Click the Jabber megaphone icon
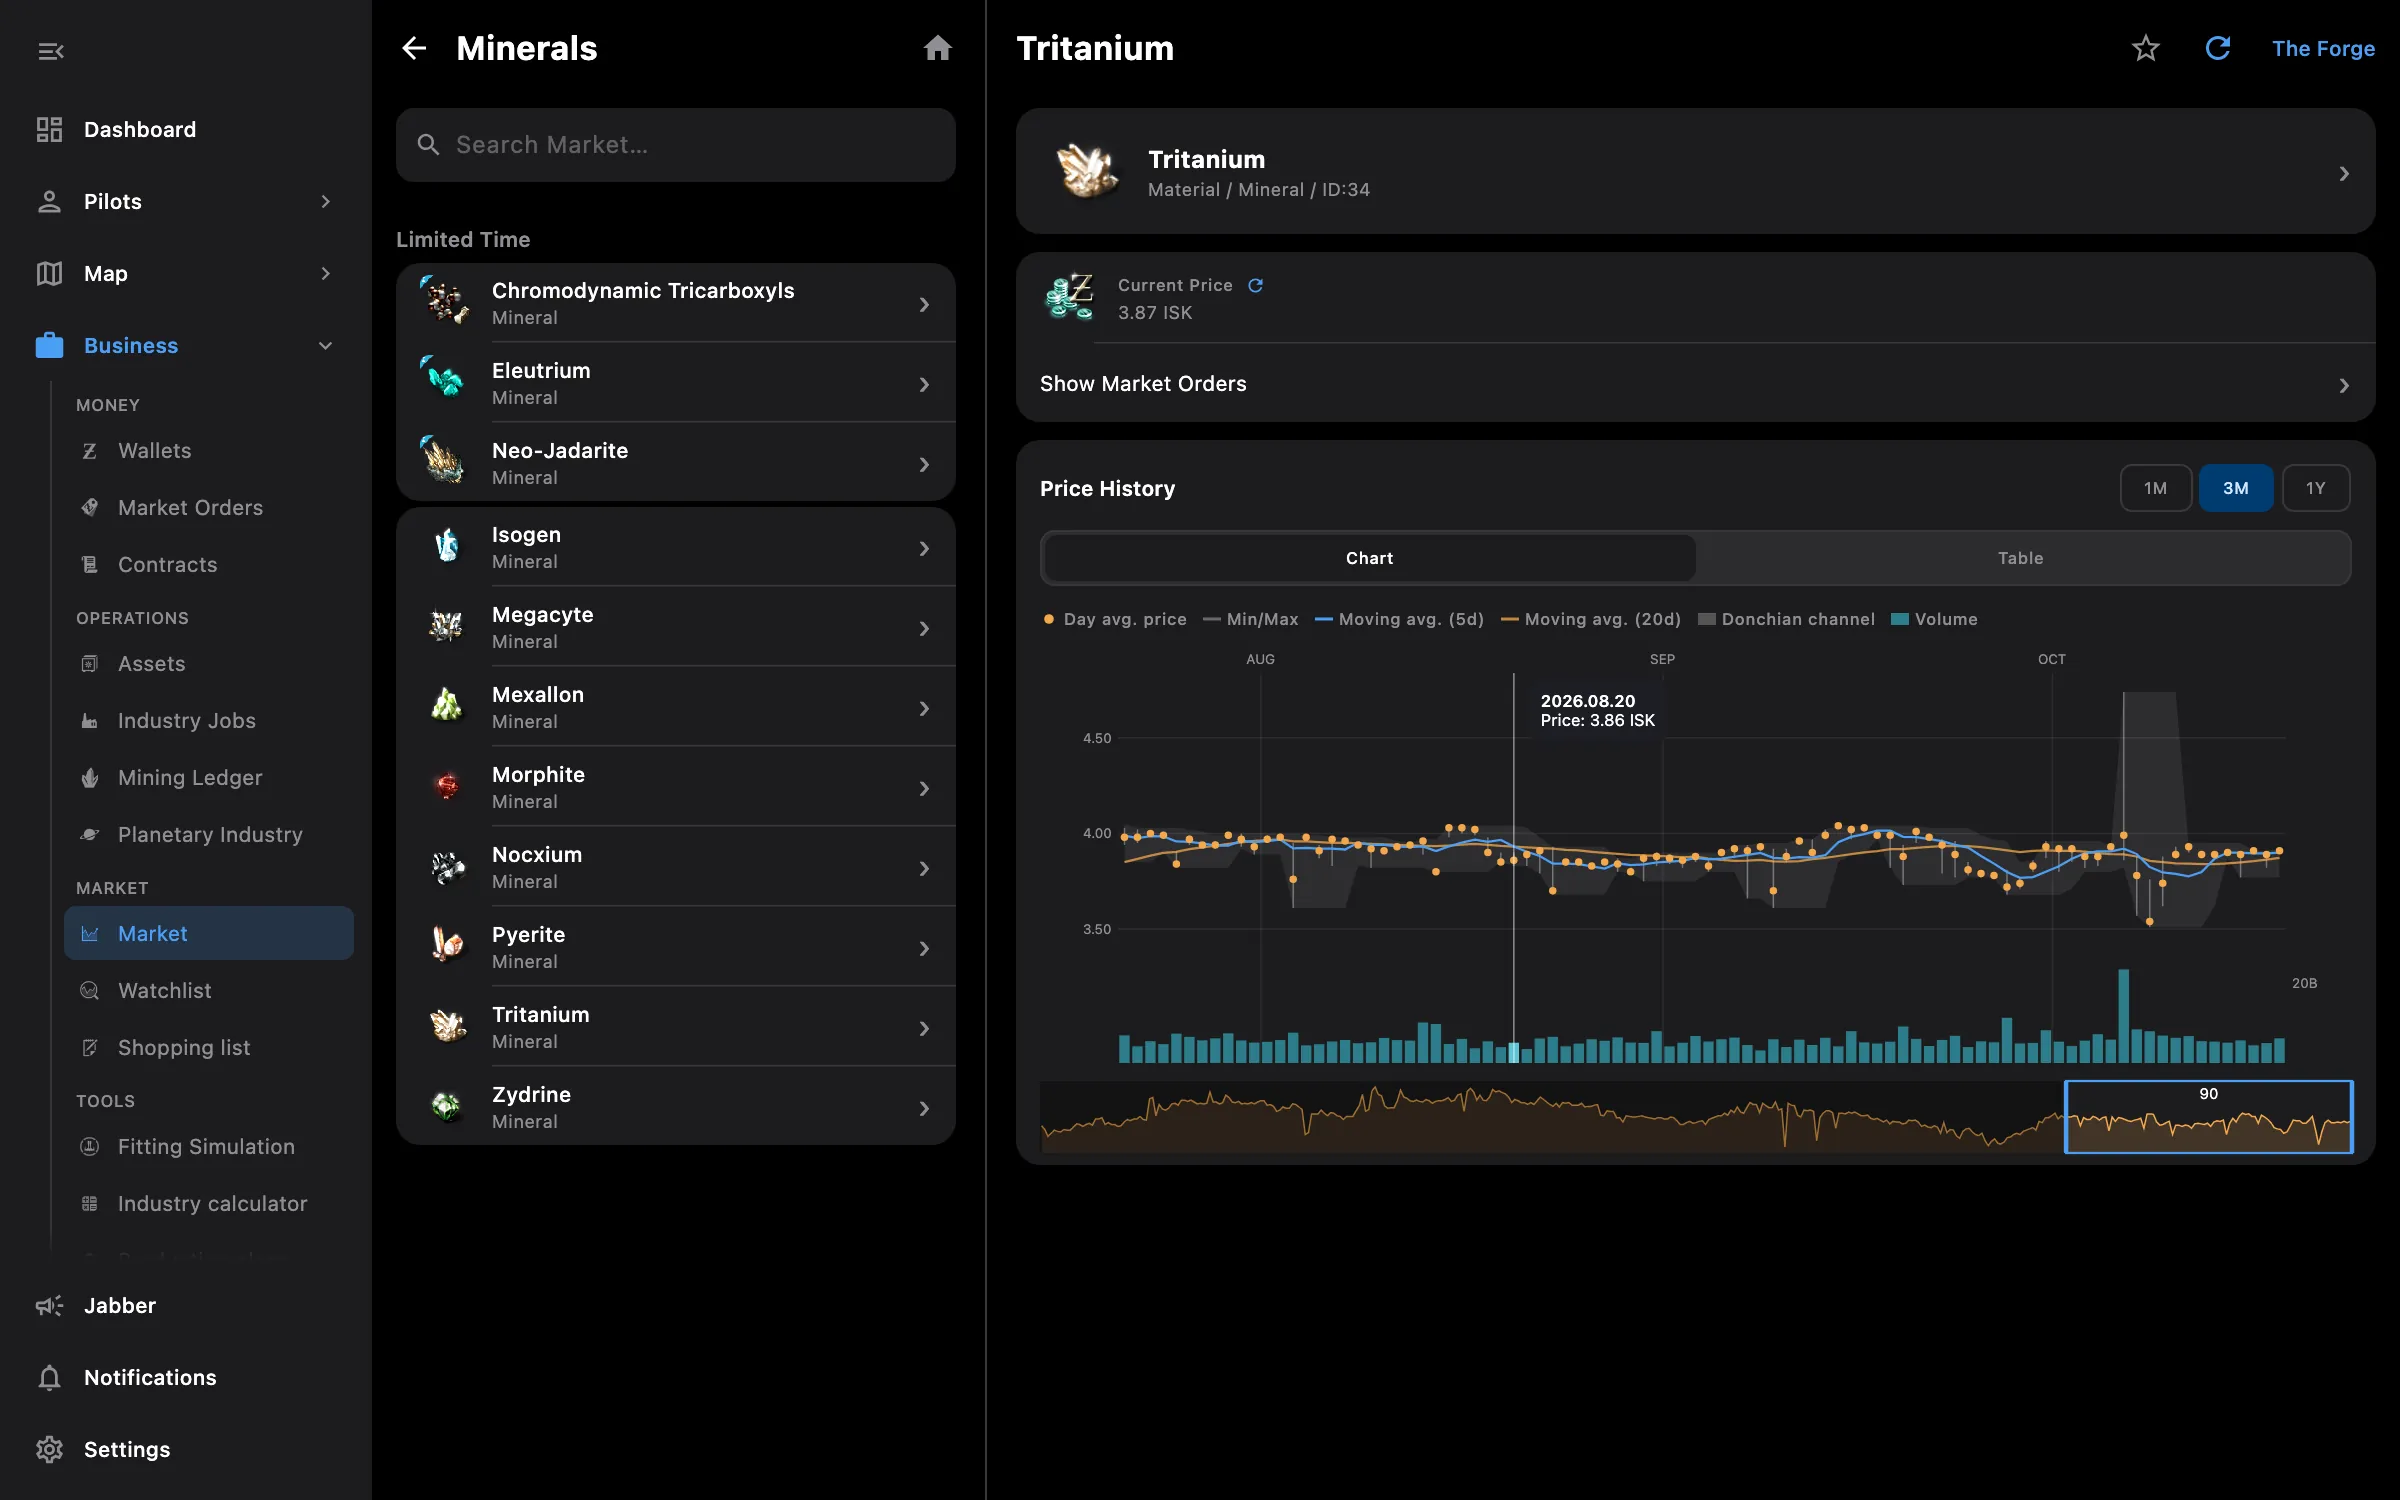2400x1500 pixels. tap(49, 1305)
